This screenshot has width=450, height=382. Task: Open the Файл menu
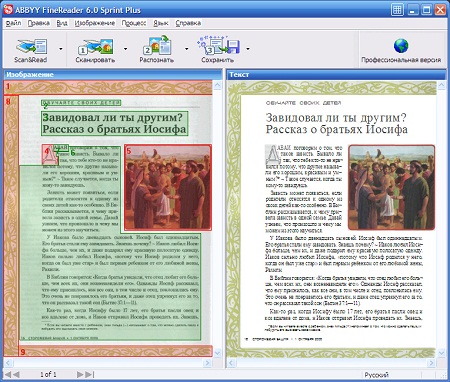click(13, 23)
